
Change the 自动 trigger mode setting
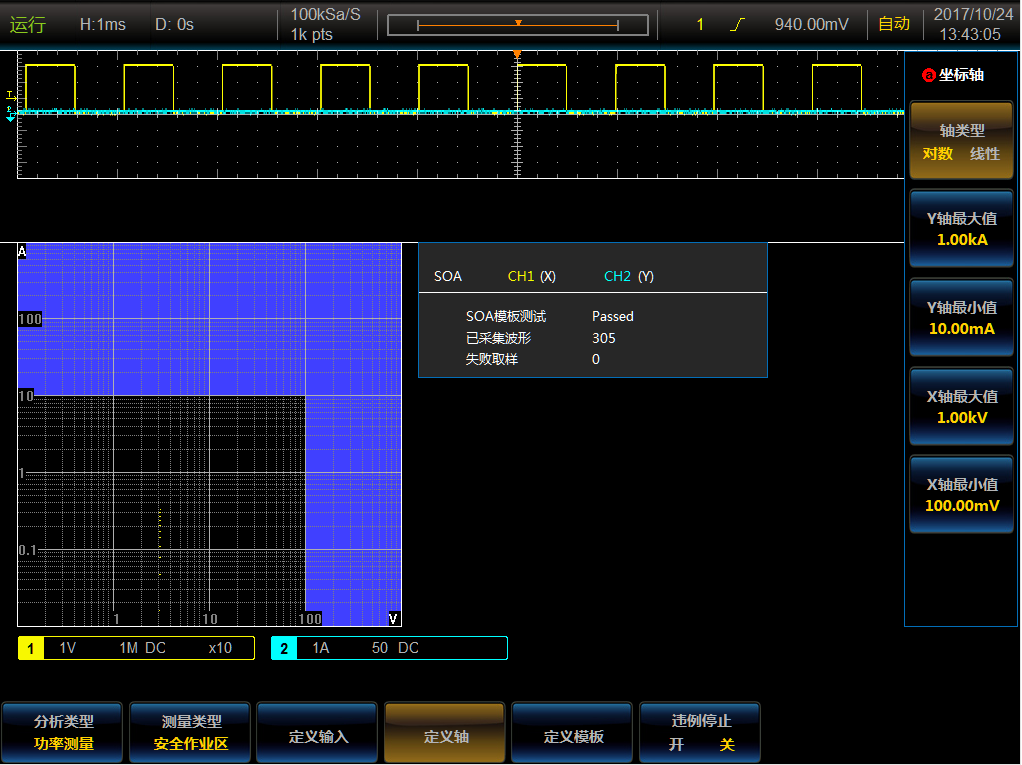894,25
